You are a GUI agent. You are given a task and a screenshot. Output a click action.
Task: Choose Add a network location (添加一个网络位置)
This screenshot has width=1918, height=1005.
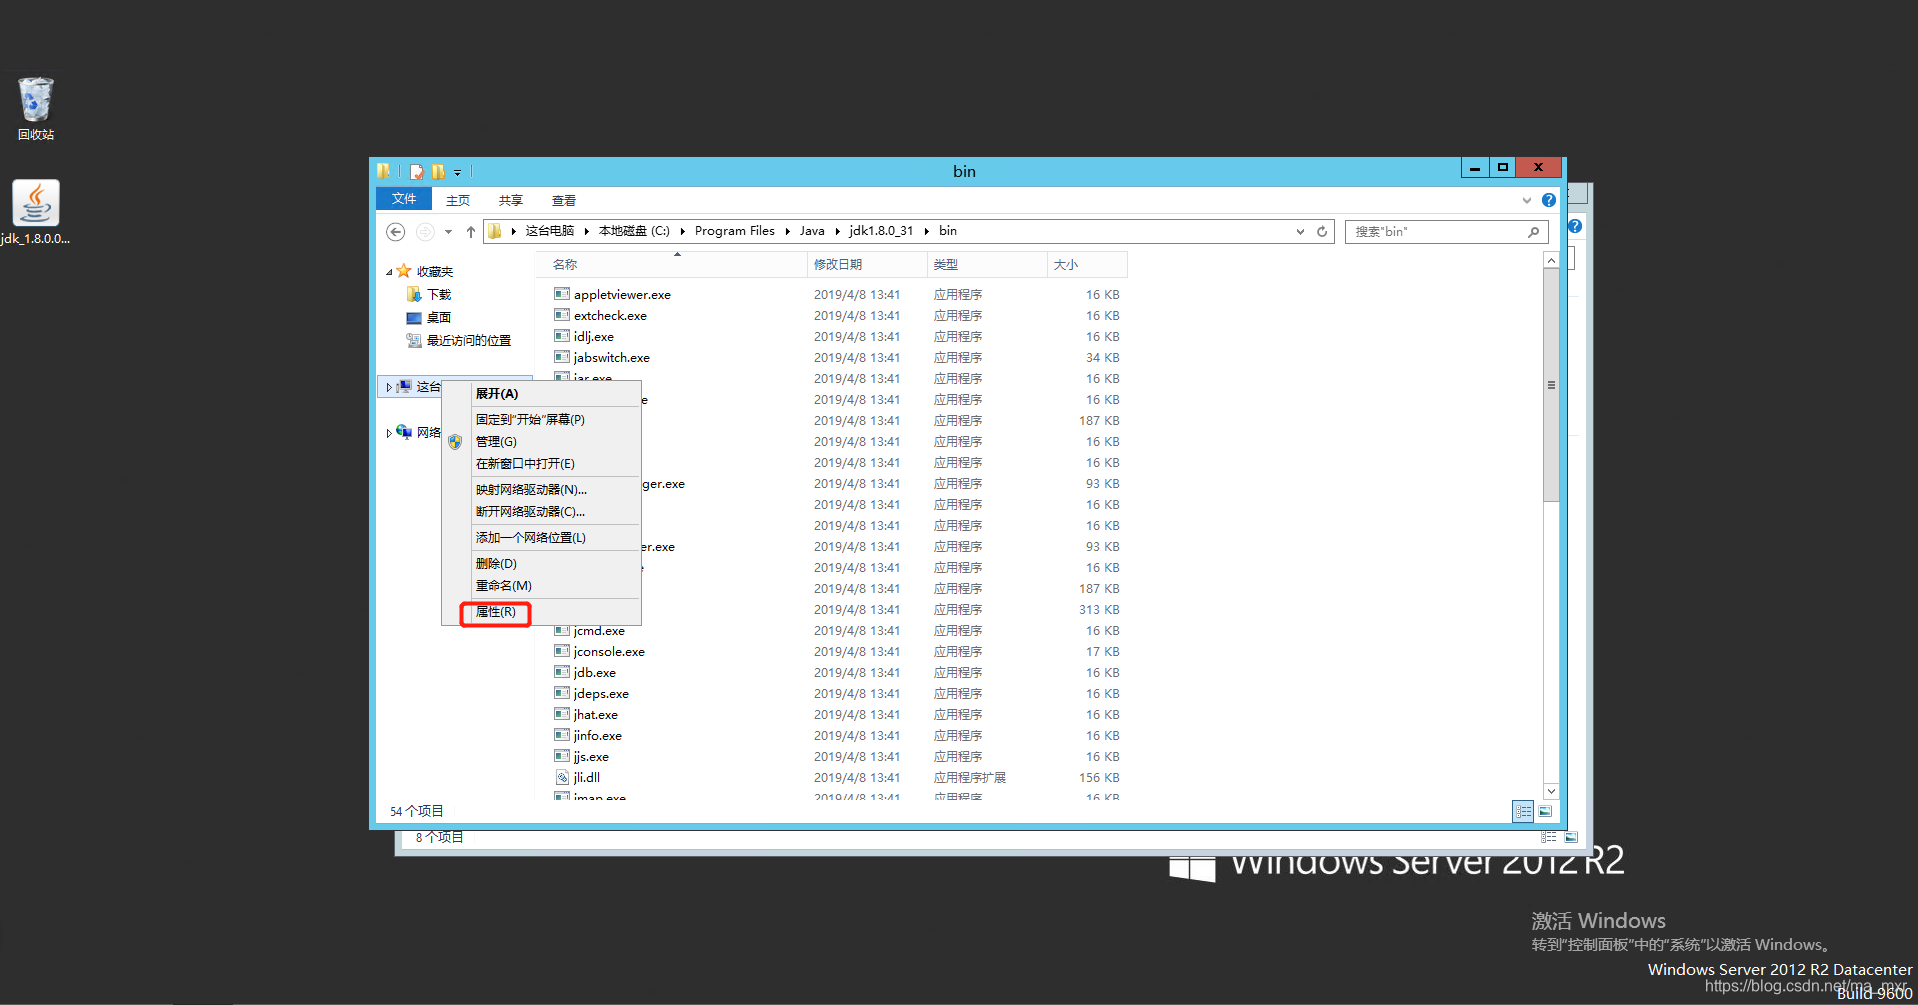(541, 537)
